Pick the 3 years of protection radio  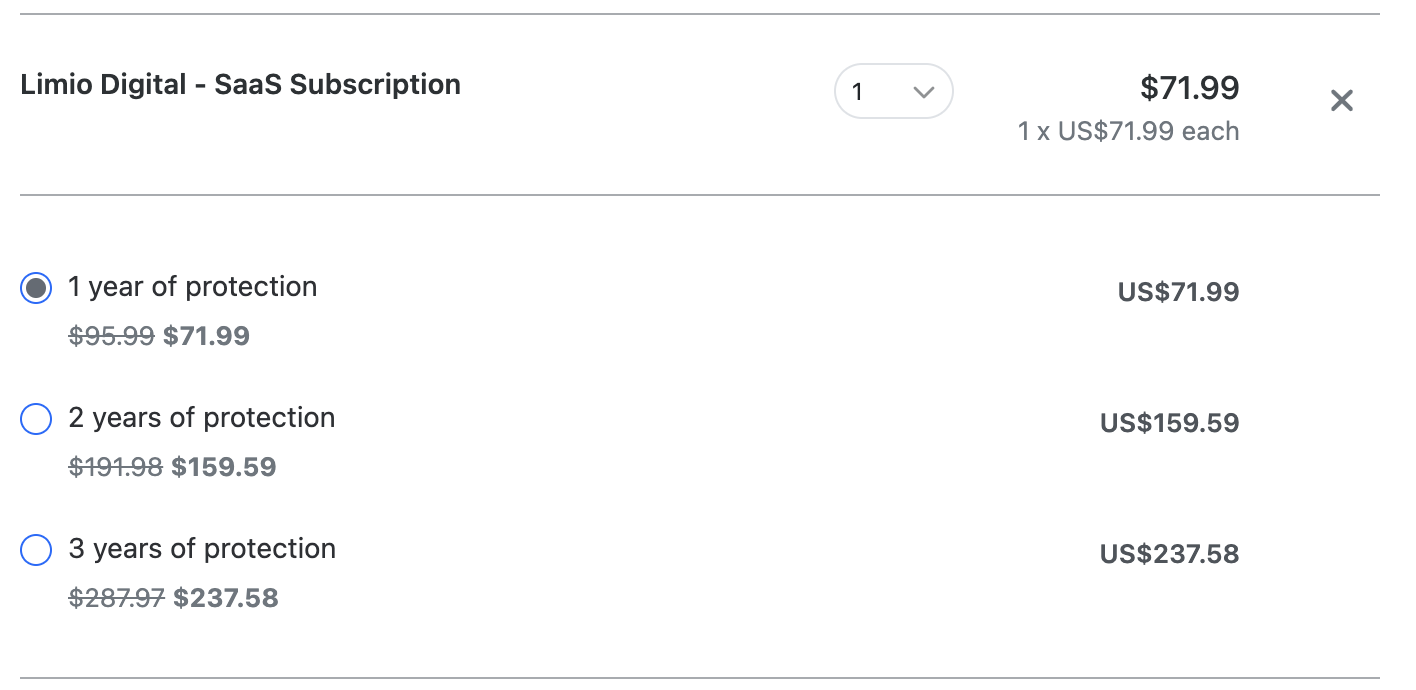pyautogui.click(x=36, y=550)
